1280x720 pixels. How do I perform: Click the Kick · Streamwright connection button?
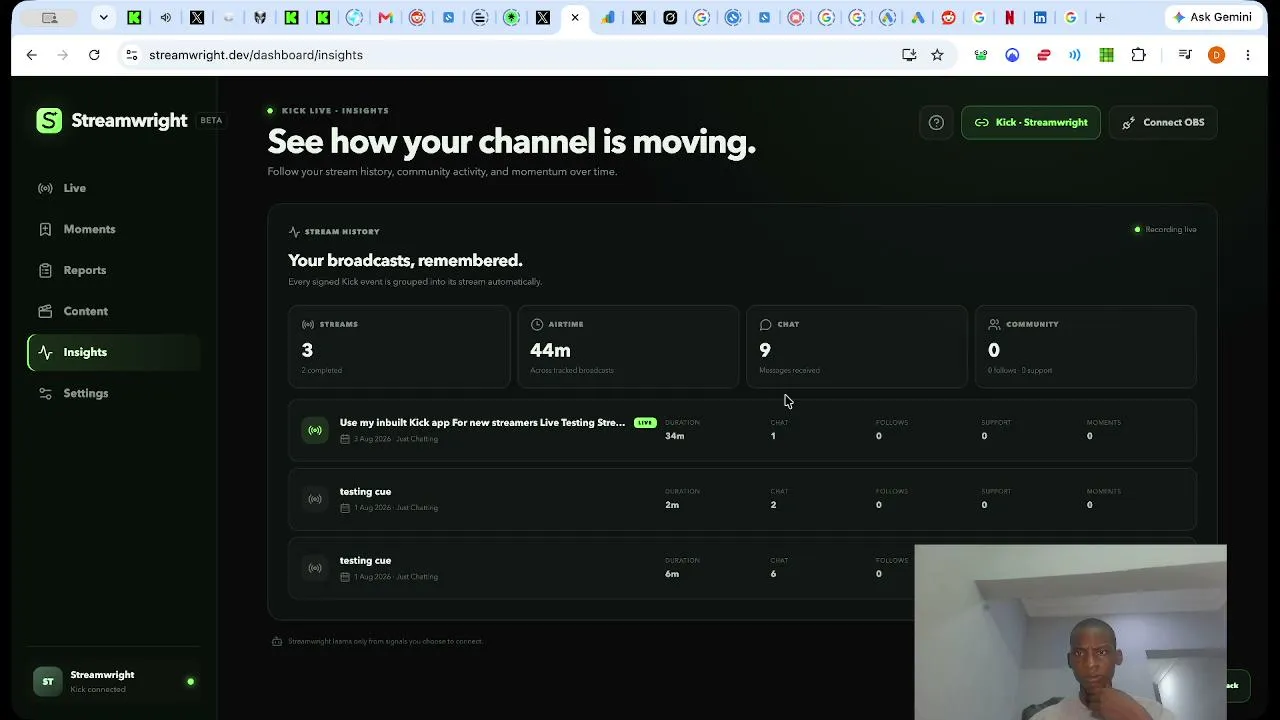point(1031,123)
